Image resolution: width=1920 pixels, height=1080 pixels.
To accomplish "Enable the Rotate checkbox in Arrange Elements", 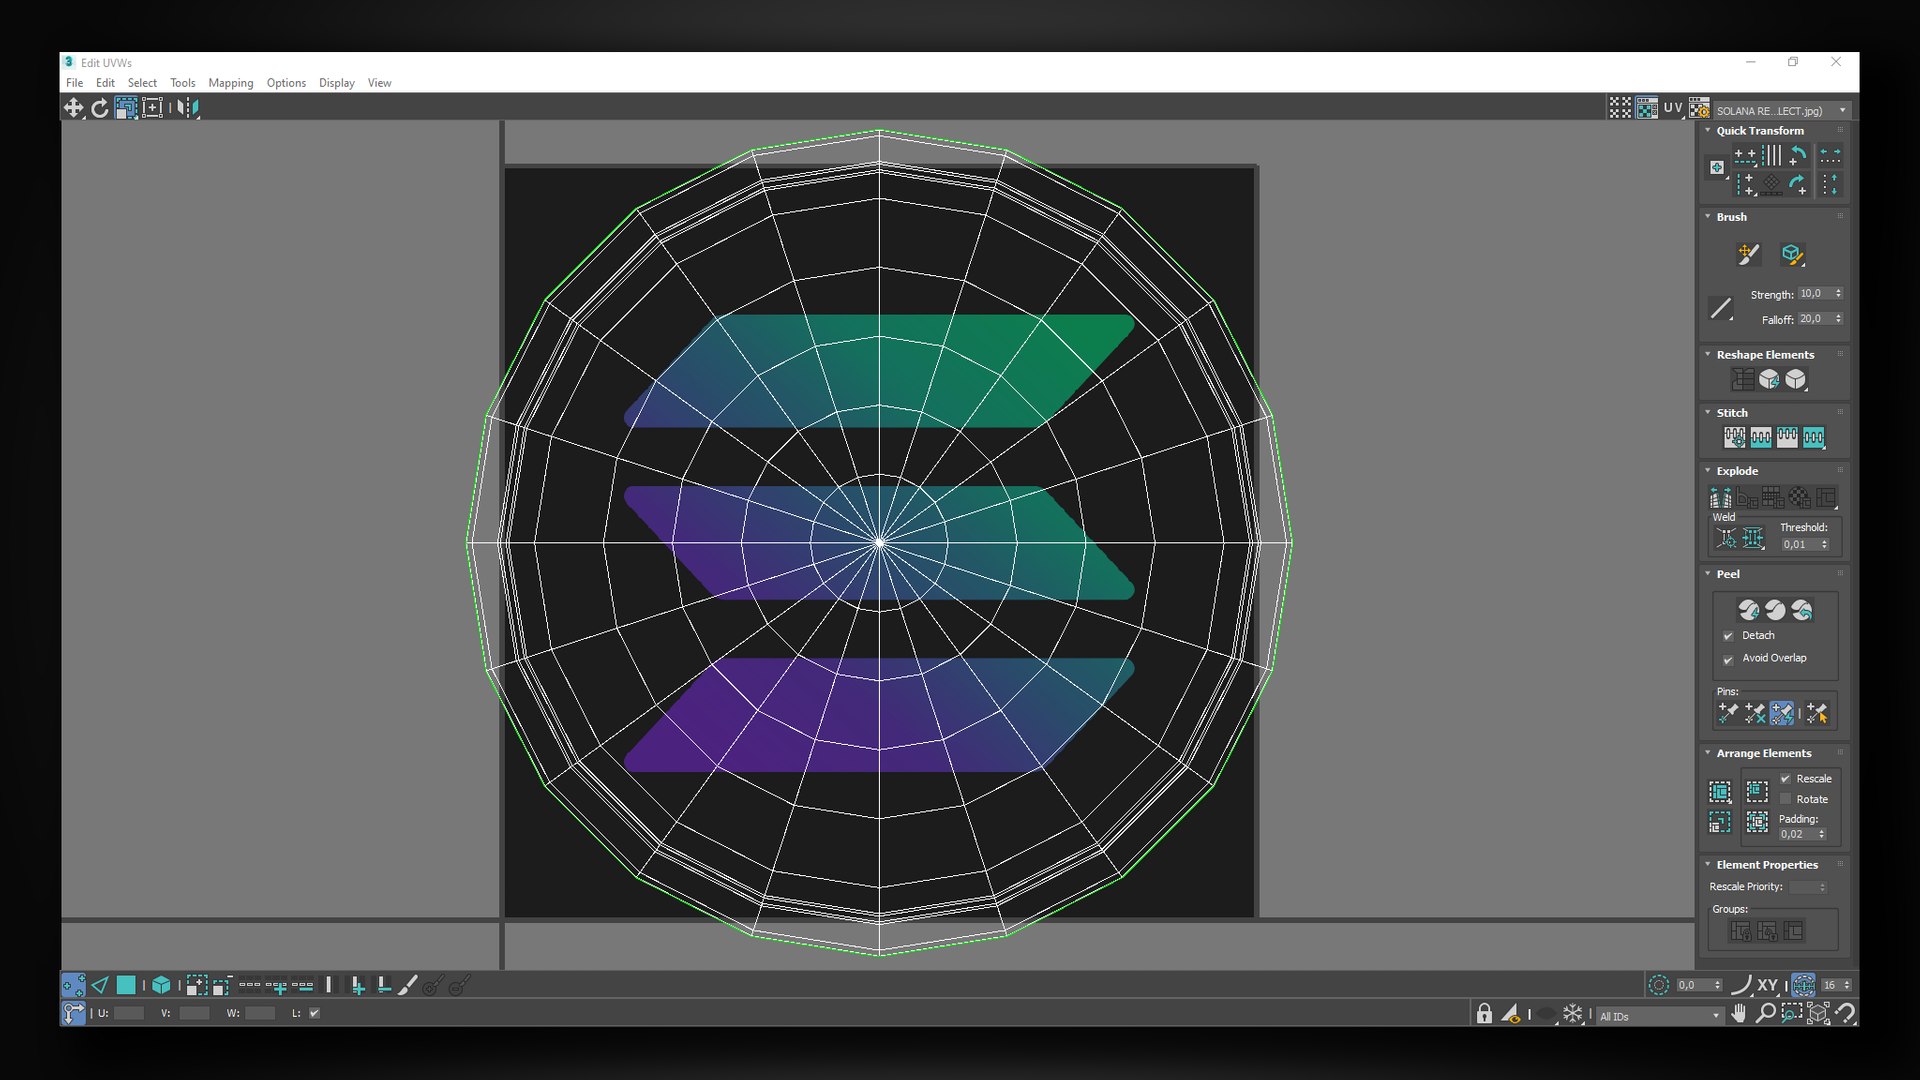I will tap(1785, 799).
